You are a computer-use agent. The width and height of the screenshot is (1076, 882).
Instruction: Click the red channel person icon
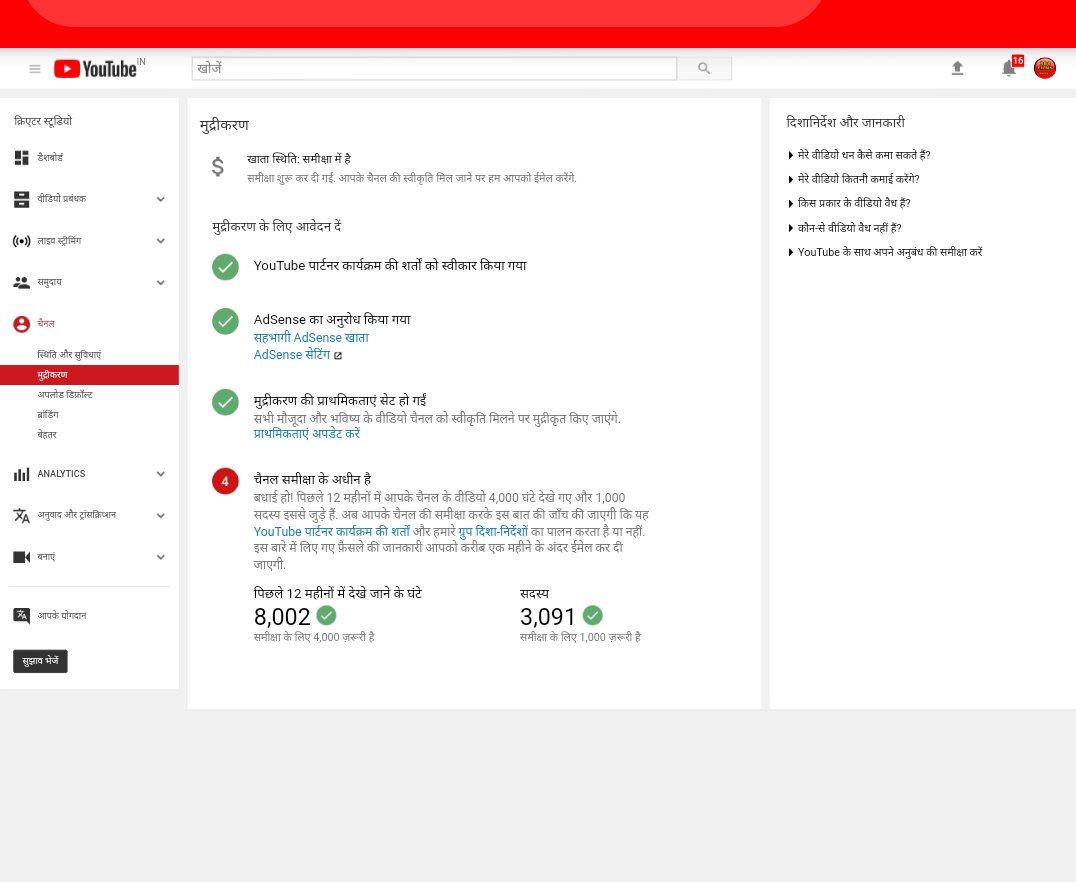(22, 324)
